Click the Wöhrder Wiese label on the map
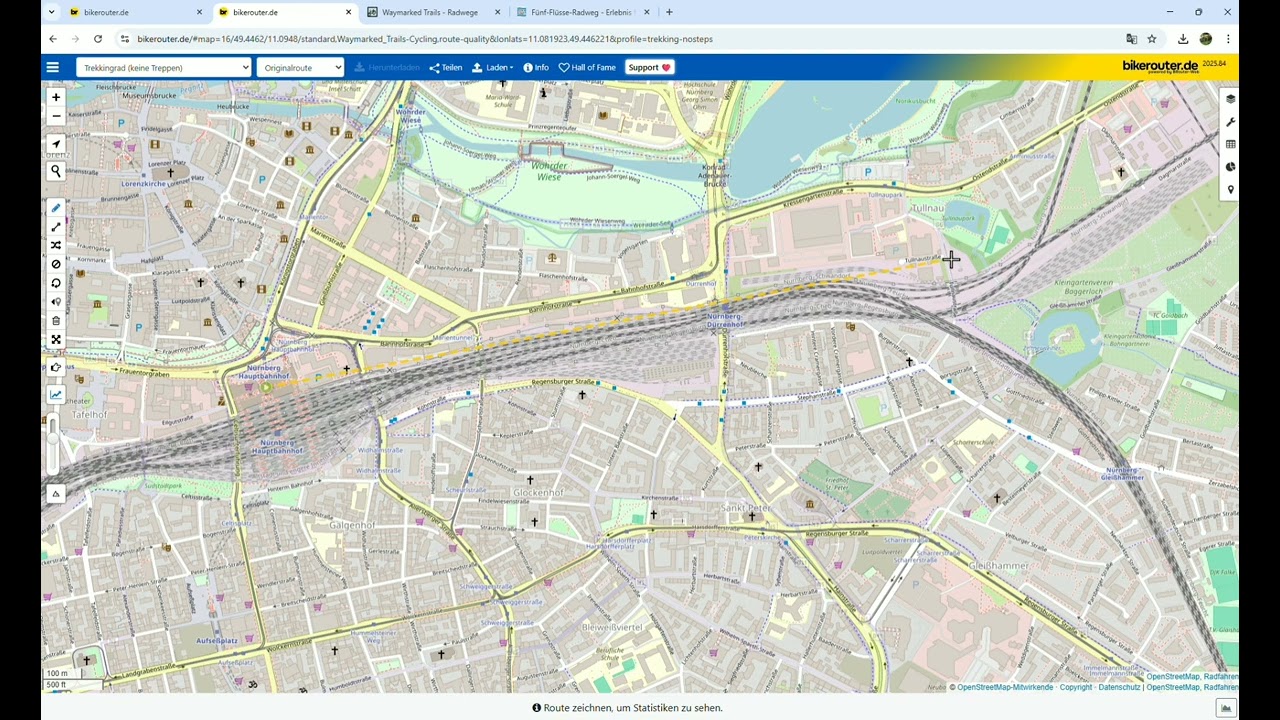The image size is (1280, 720). click(548, 170)
